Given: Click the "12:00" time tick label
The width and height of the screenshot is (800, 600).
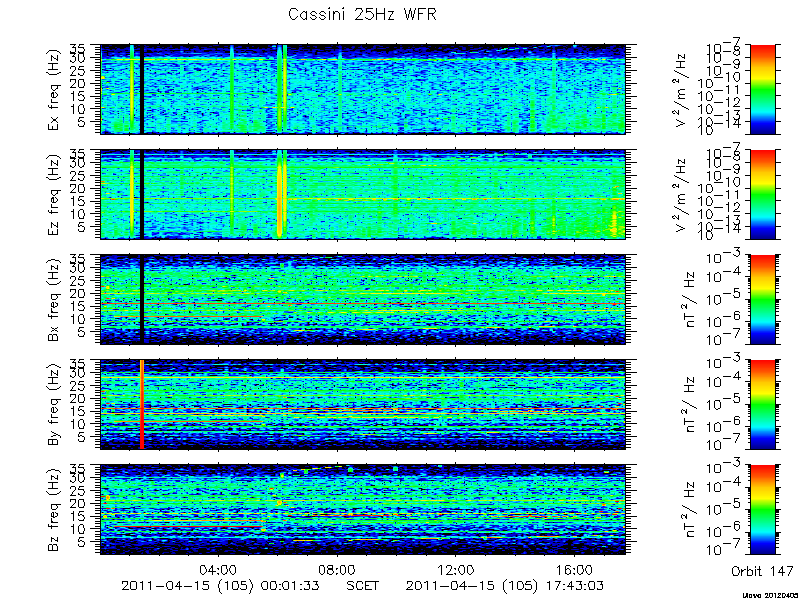Looking at the screenshot, I should click(x=456, y=570).
